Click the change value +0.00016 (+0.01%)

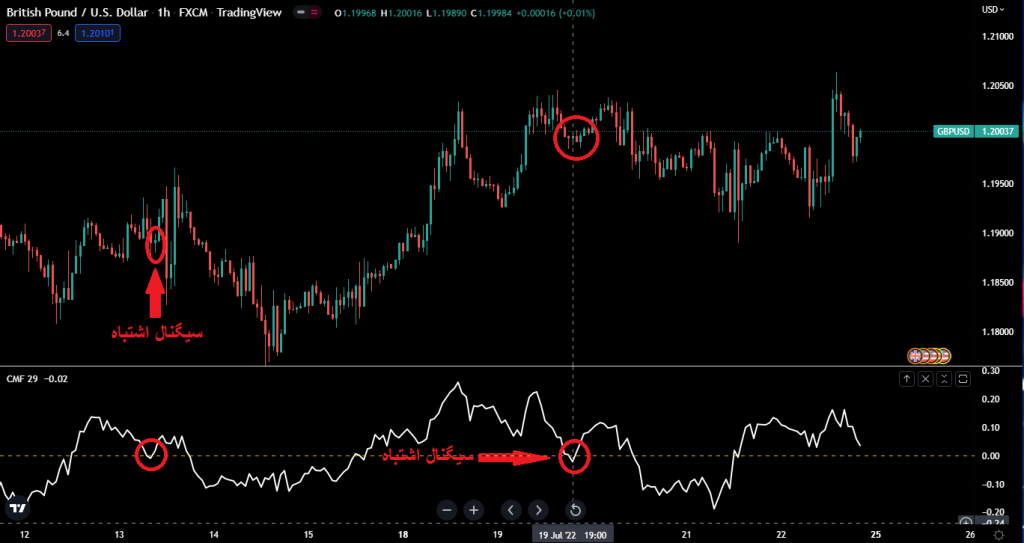click(556, 13)
